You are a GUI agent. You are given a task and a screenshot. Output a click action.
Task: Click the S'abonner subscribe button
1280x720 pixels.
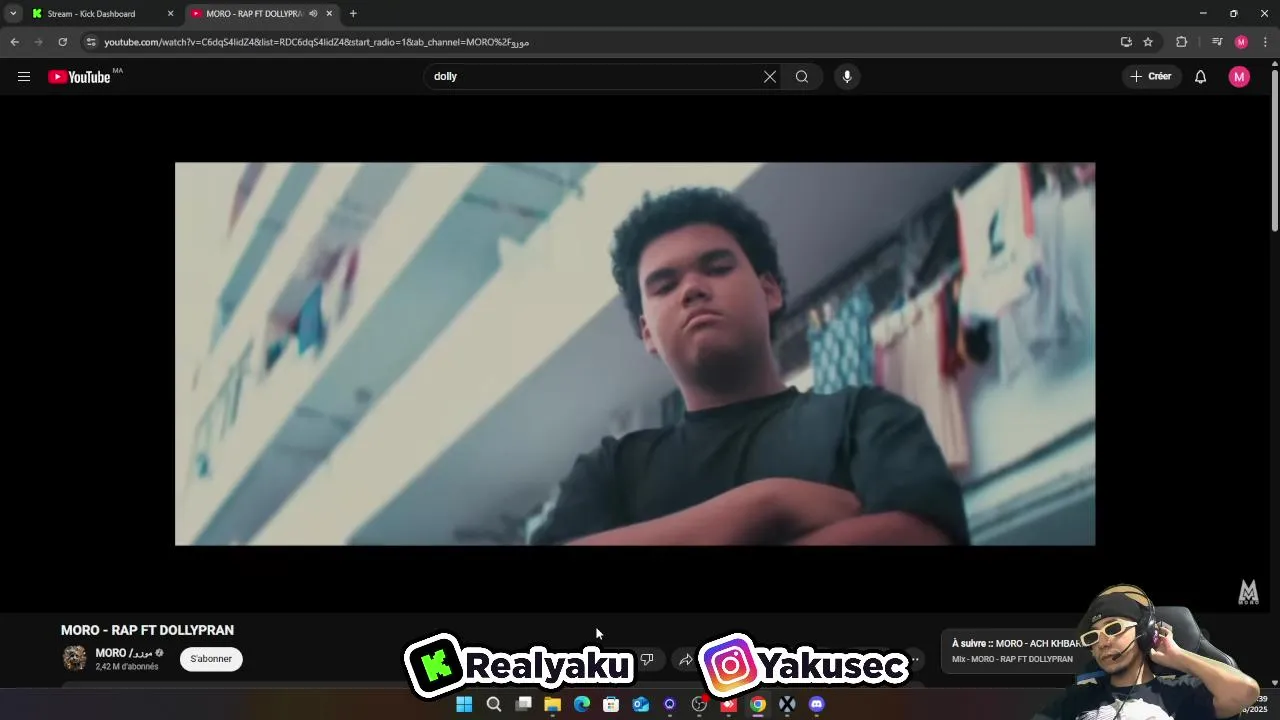[x=211, y=659]
